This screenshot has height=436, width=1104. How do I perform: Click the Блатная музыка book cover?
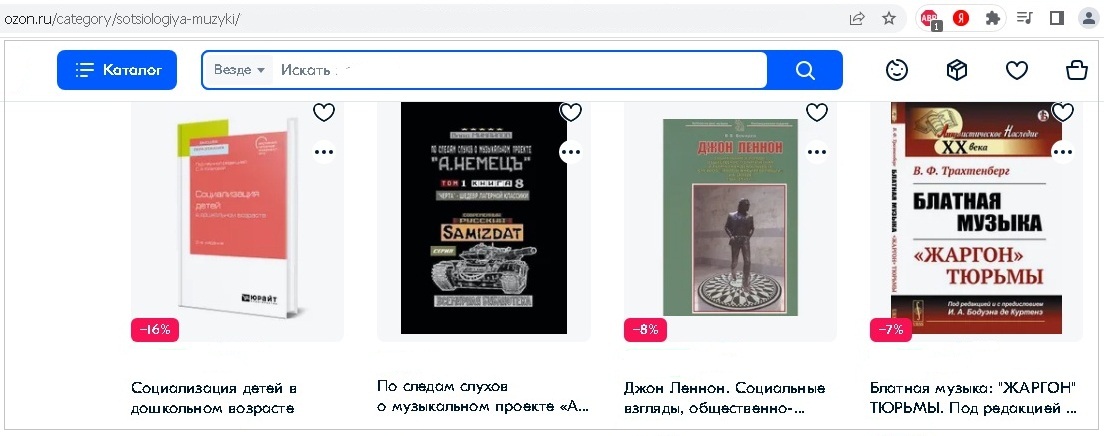977,218
